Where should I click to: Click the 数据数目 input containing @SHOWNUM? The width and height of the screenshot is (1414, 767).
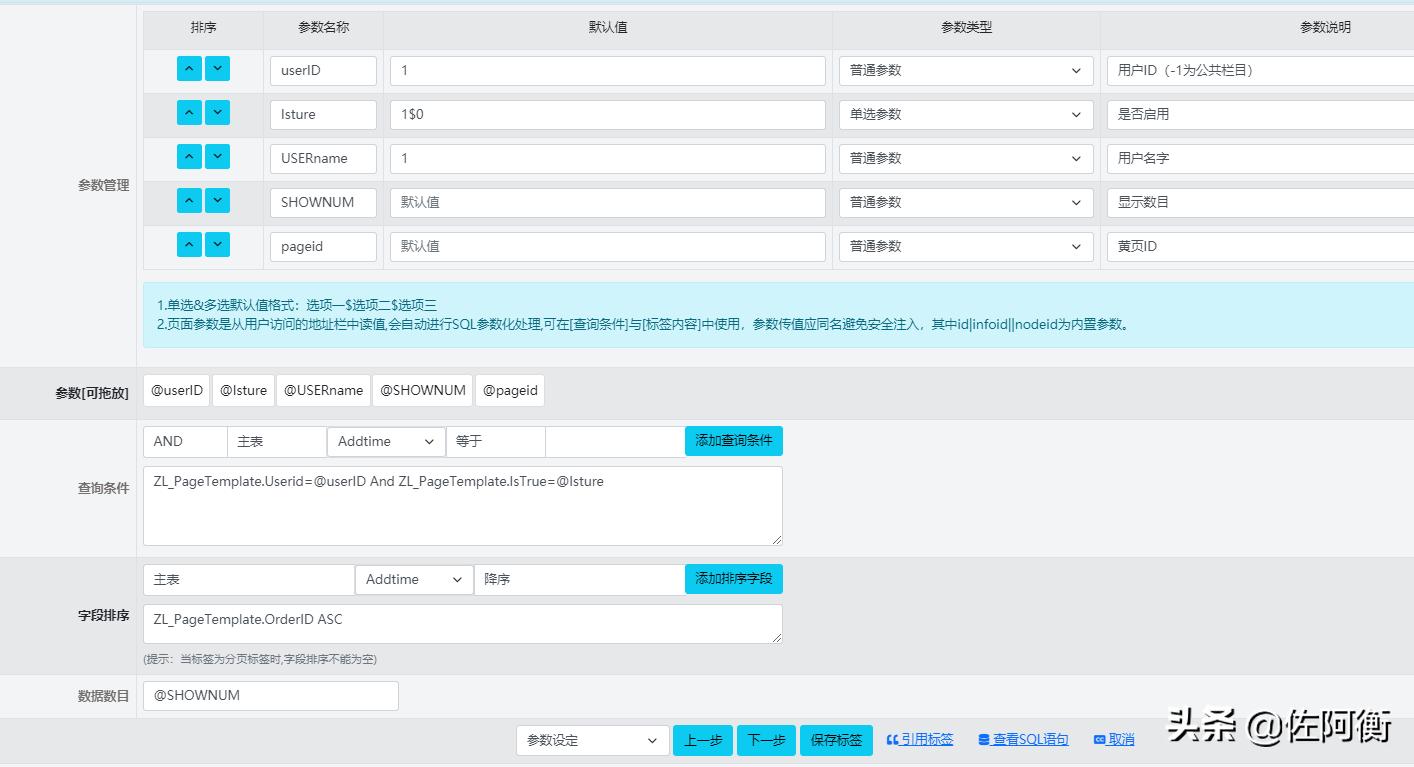pyautogui.click(x=270, y=696)
